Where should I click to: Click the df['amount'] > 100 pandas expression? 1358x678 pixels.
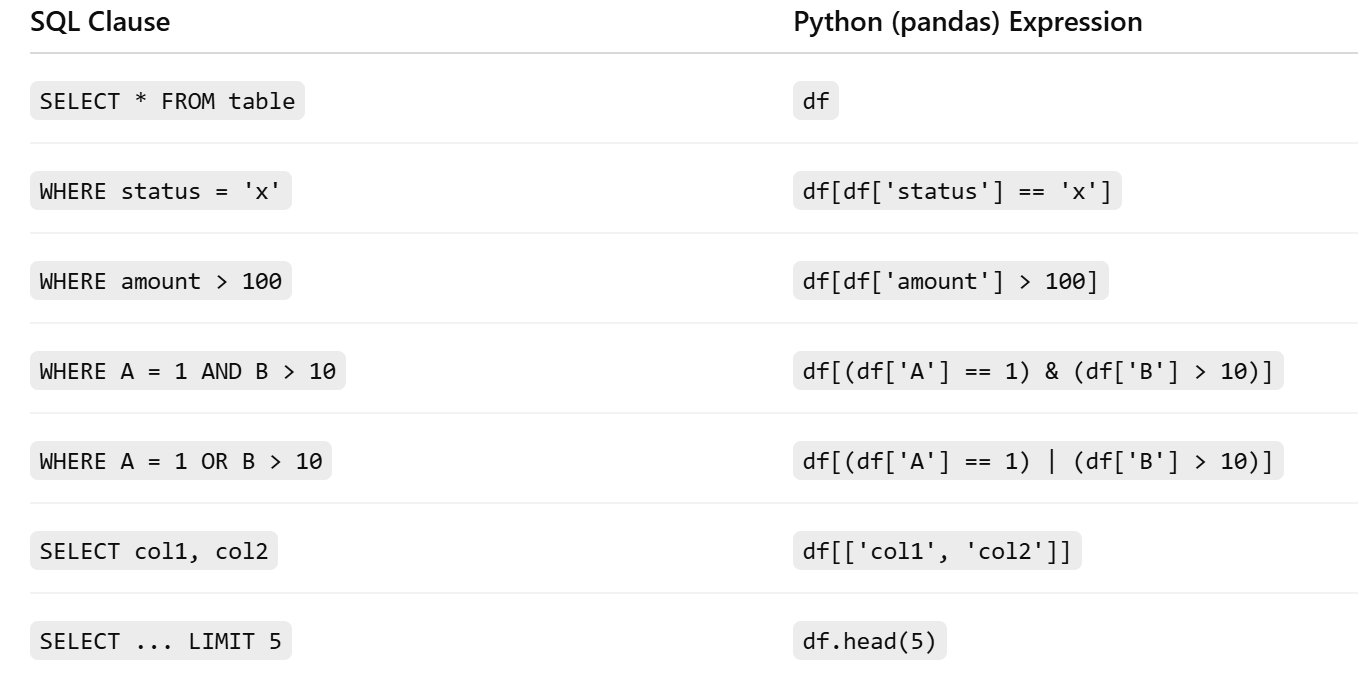[950, 281]
